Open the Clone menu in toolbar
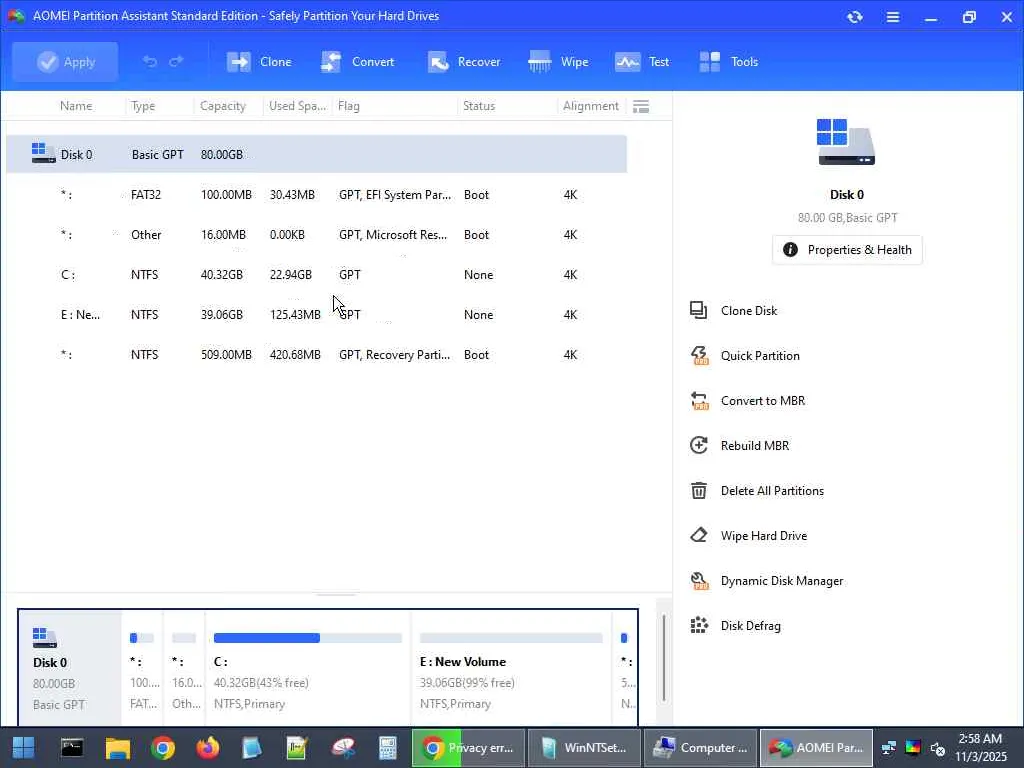1024x768 pixels. click(259, 62)
